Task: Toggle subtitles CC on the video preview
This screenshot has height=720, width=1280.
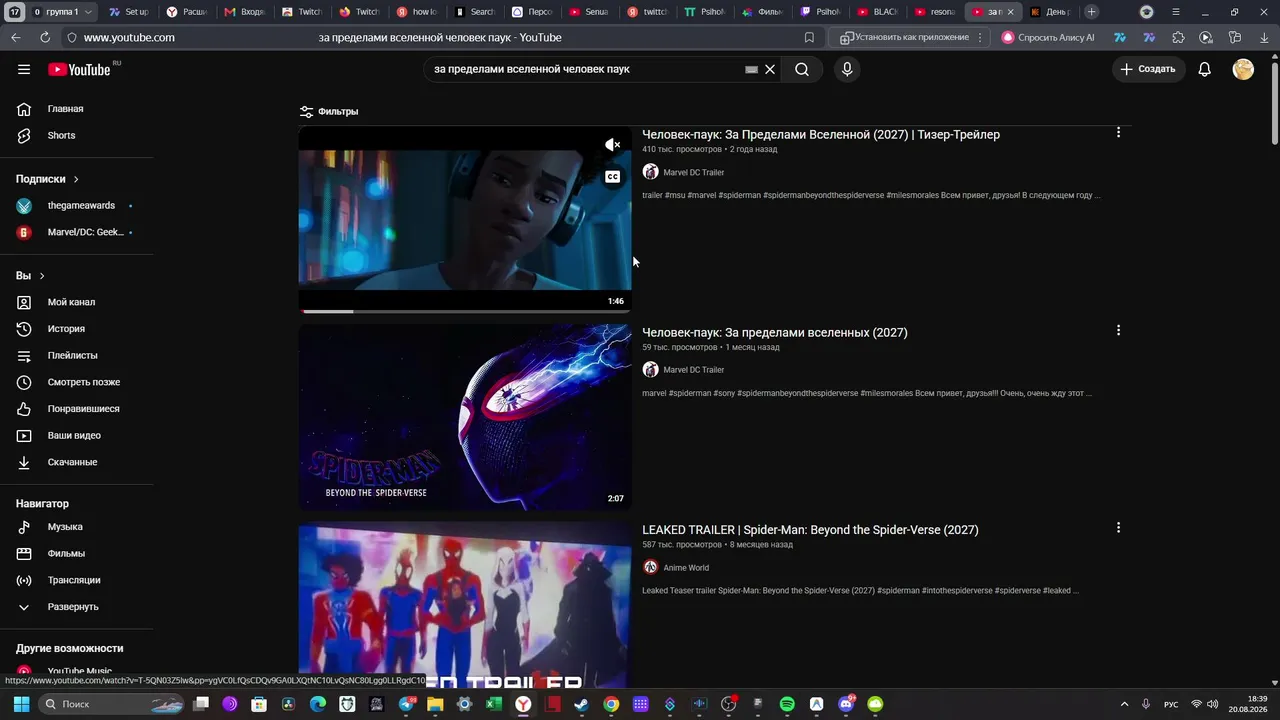Action: pos(612,177)
